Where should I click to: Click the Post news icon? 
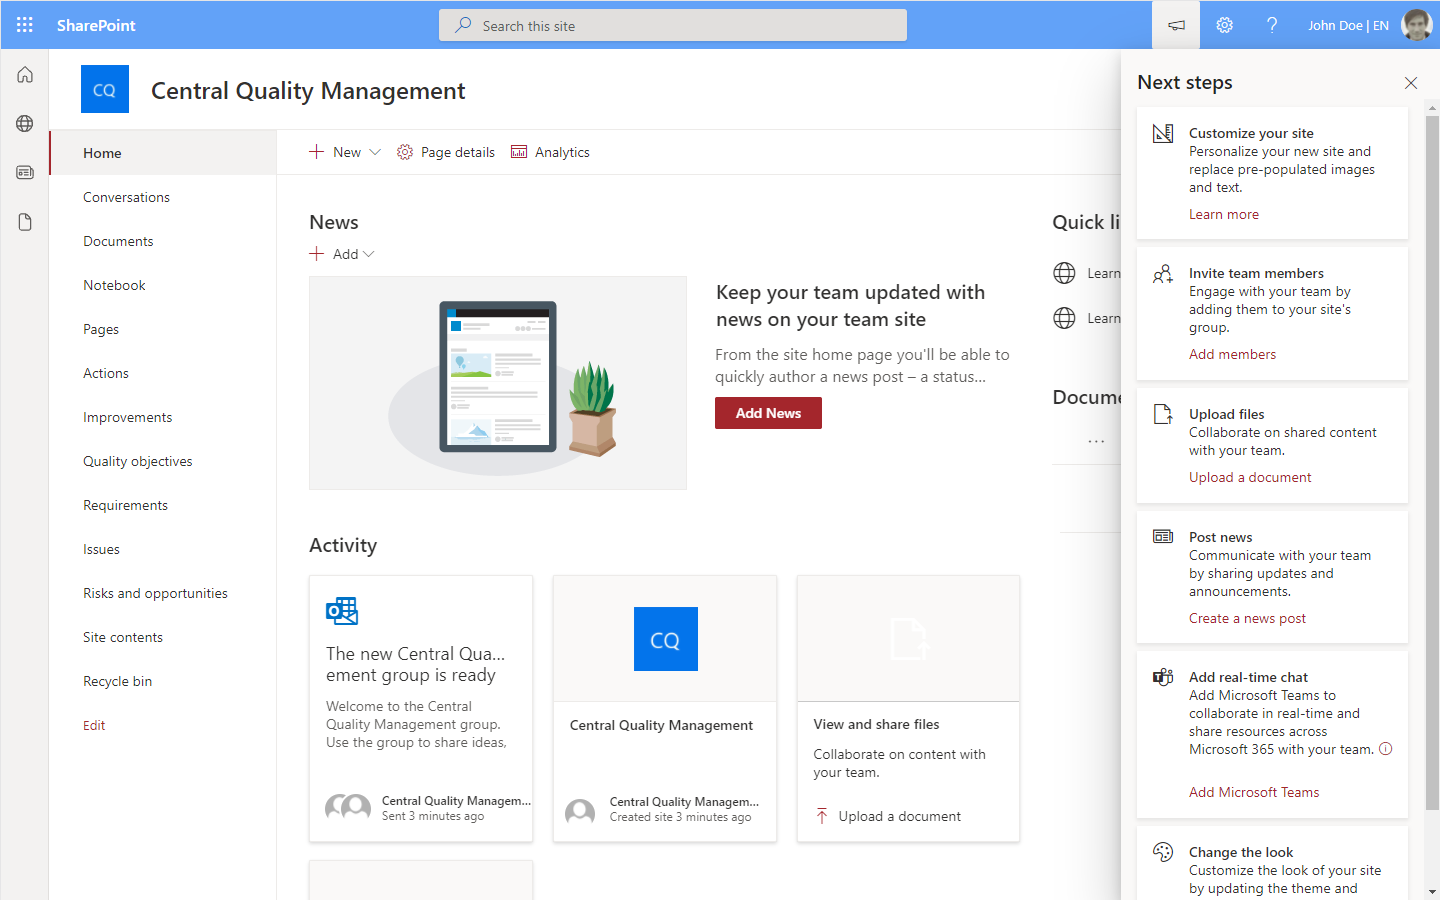[x=1163, y=537]
